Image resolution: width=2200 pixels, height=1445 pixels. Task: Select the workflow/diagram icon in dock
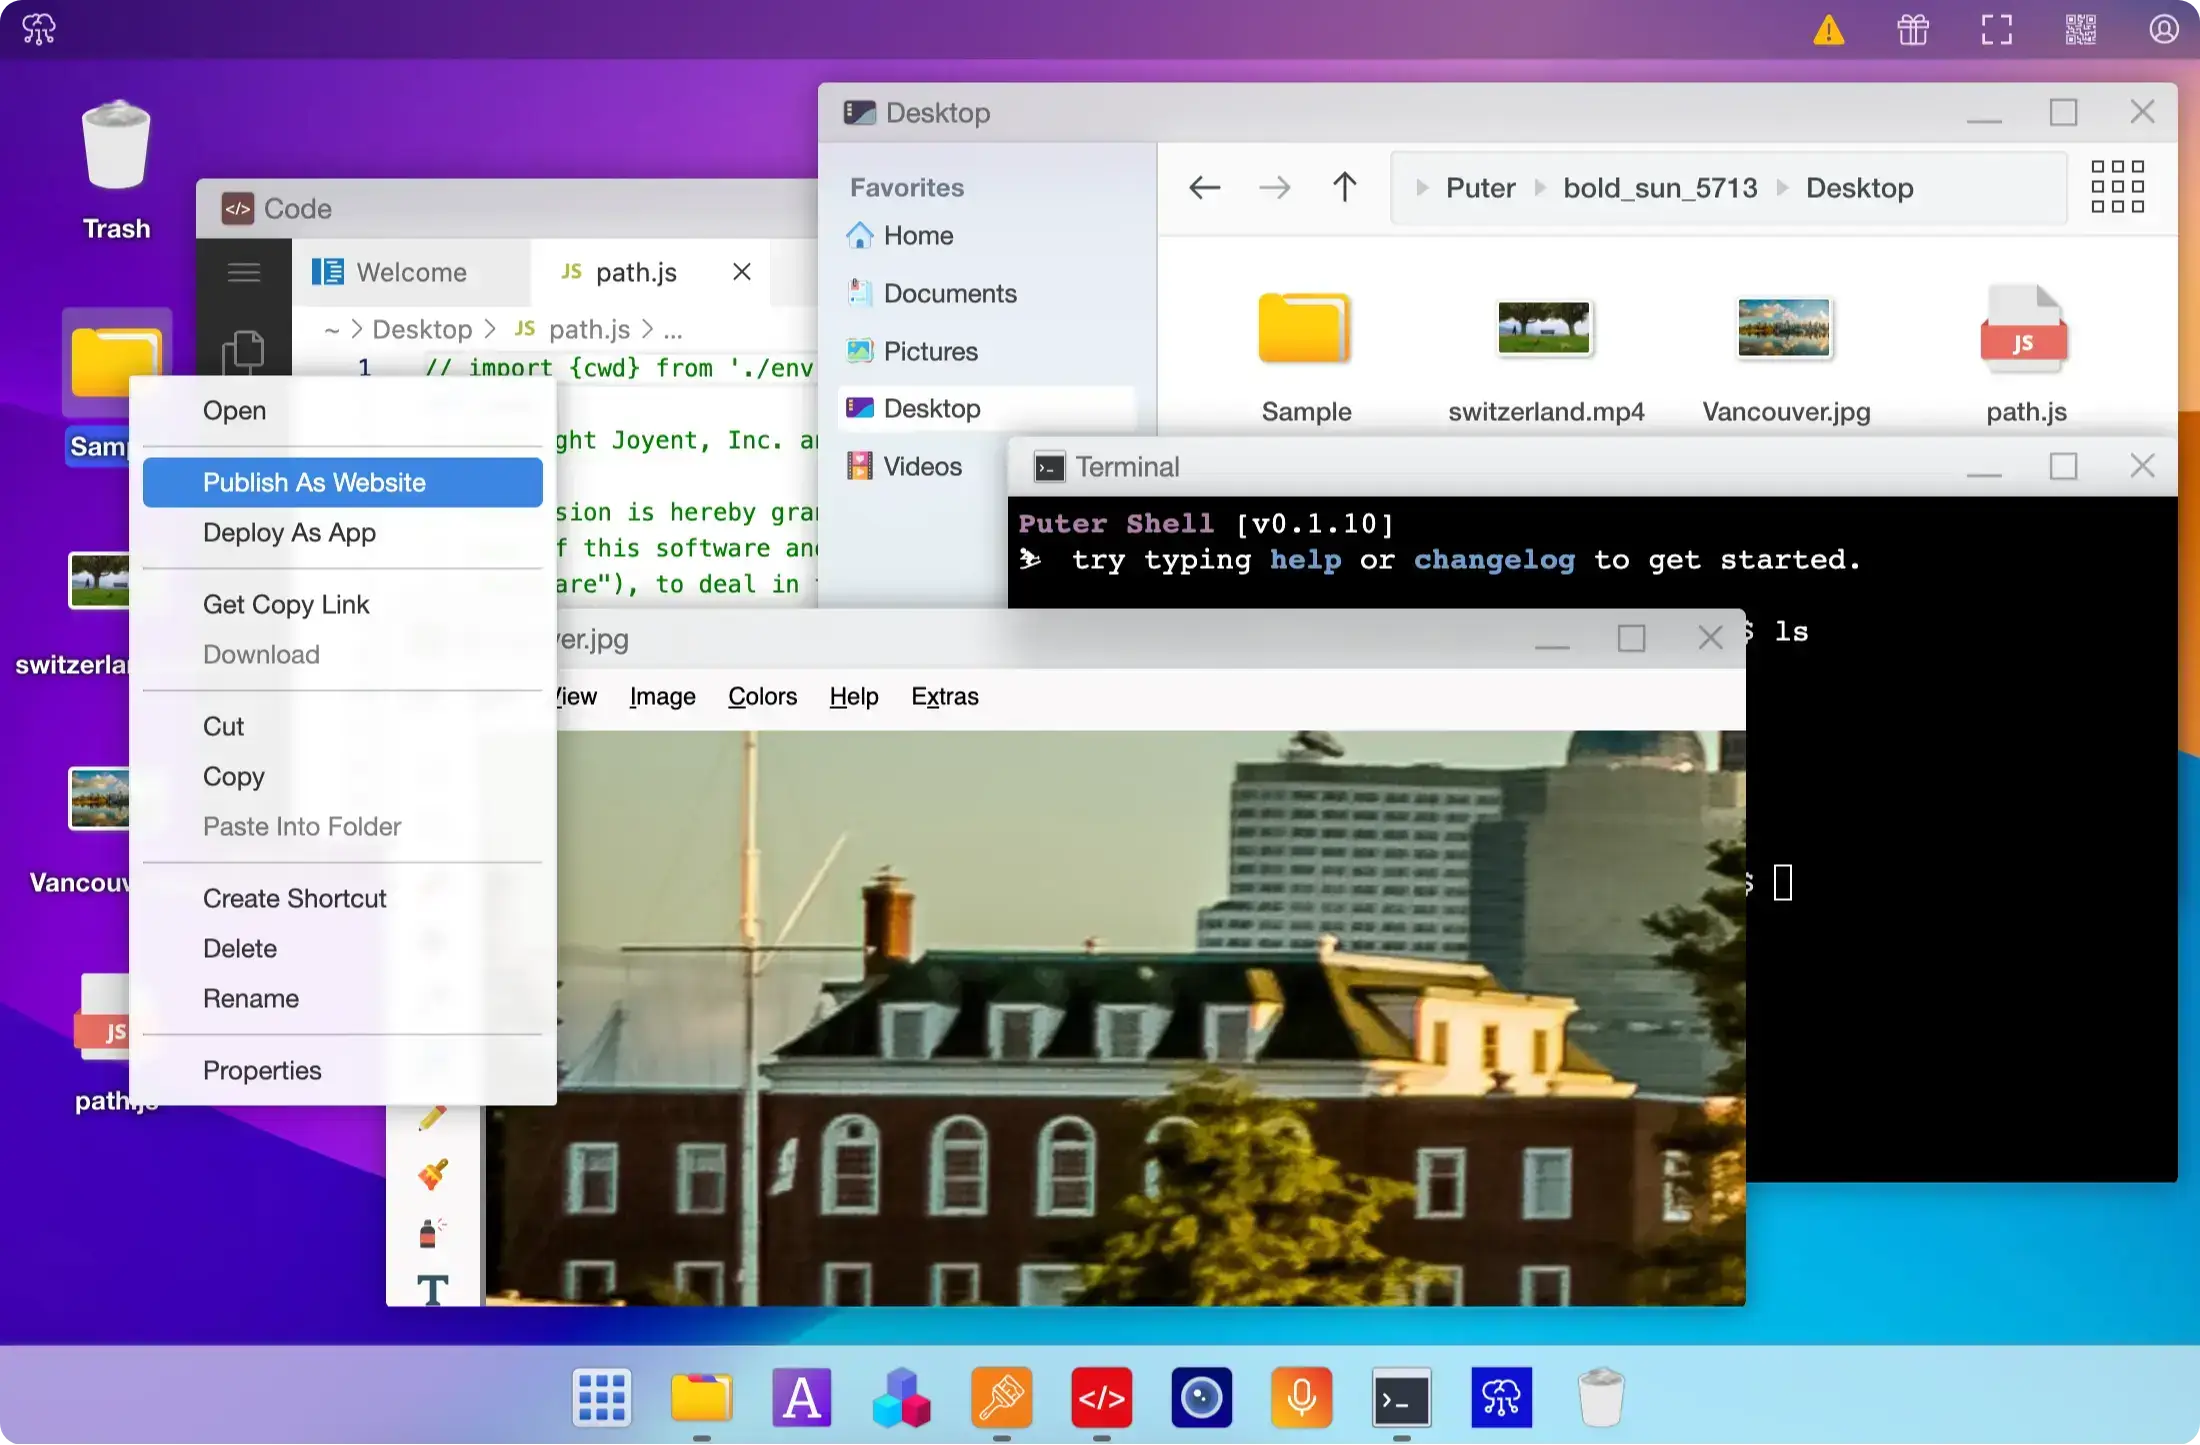pyautogui.click(x=1500, y=1397)
